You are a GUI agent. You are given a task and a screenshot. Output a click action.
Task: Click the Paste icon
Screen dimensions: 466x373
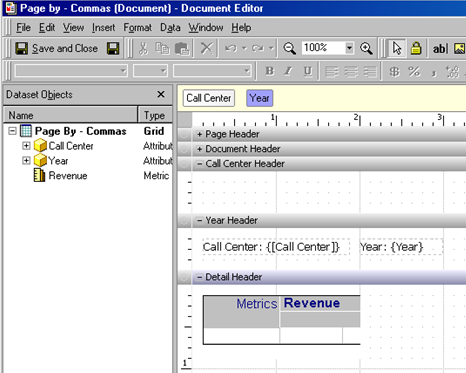coord(182,49)
